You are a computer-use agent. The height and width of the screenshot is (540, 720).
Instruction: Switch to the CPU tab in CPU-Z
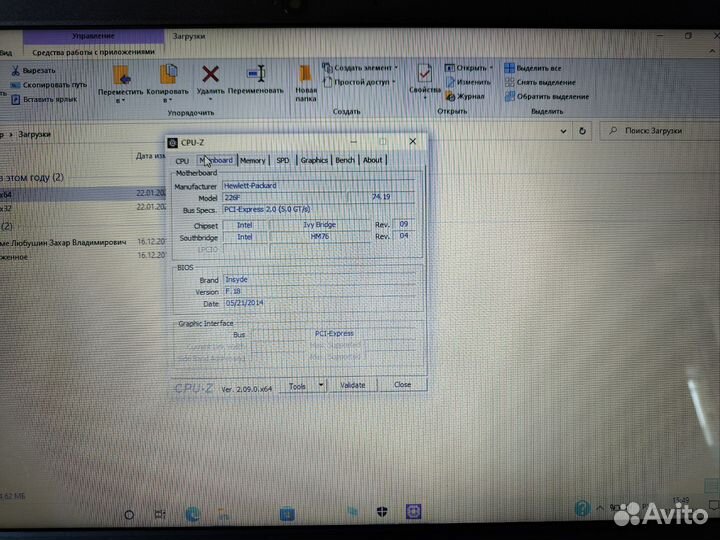tap(182, 161)
